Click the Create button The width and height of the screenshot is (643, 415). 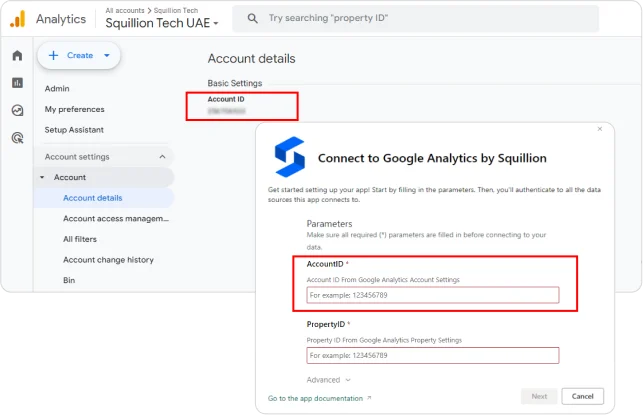pos(79,55)
